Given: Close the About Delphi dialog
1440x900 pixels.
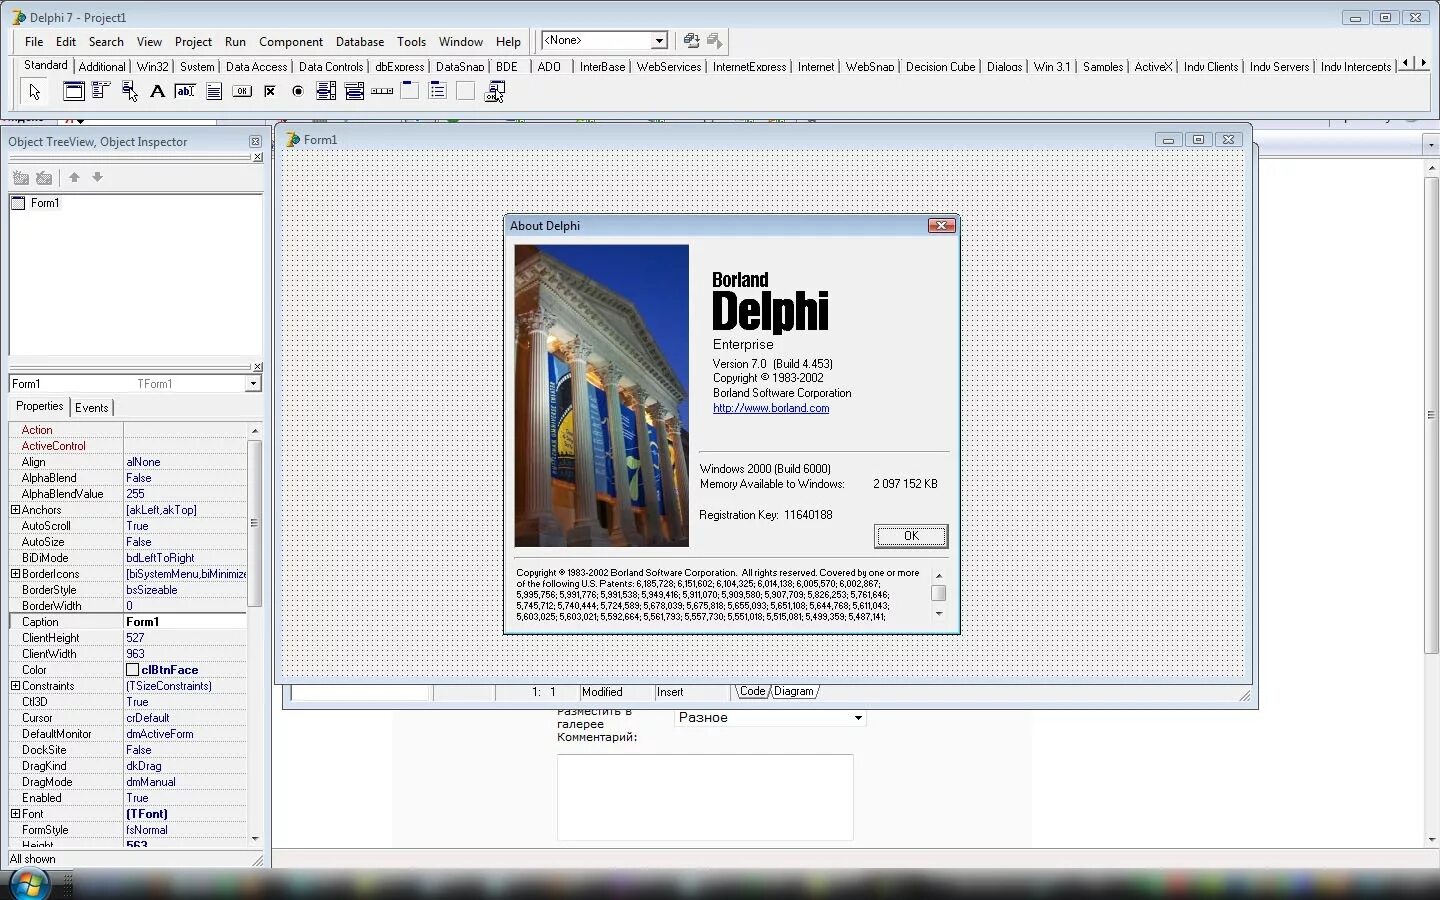Looking at the screenshot, I should (941, 226).
